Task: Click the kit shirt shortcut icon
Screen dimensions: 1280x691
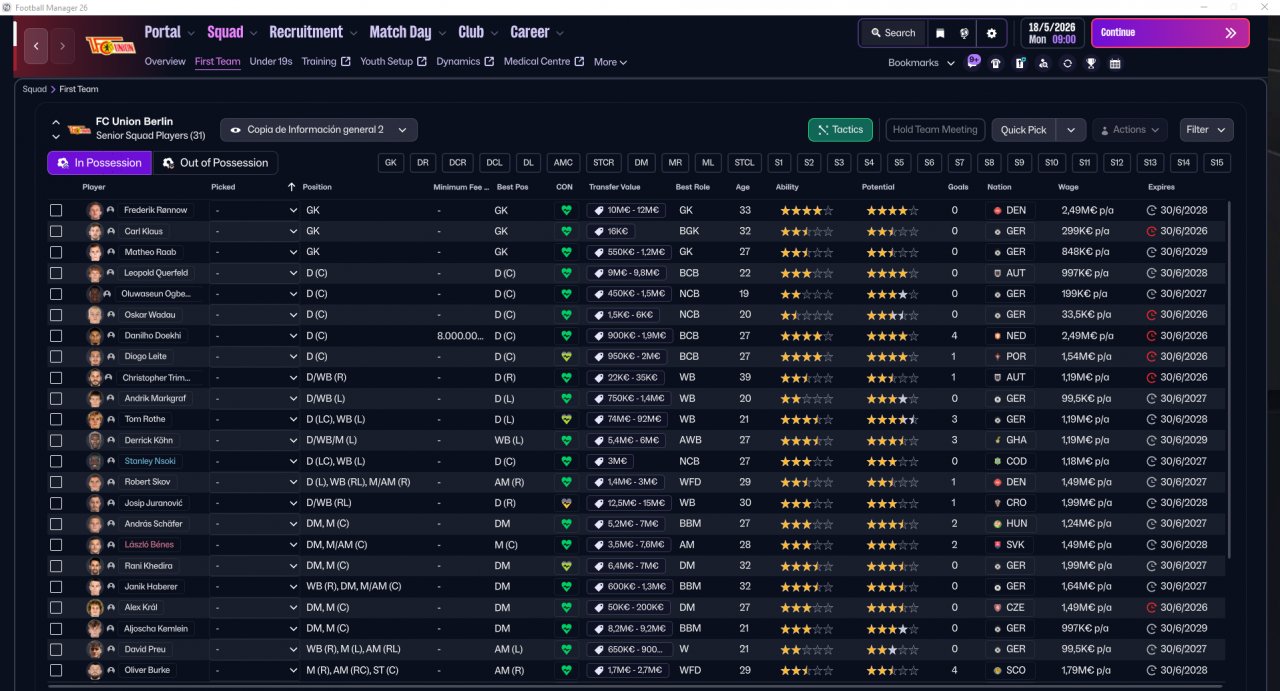Action: tap(995, 63)
